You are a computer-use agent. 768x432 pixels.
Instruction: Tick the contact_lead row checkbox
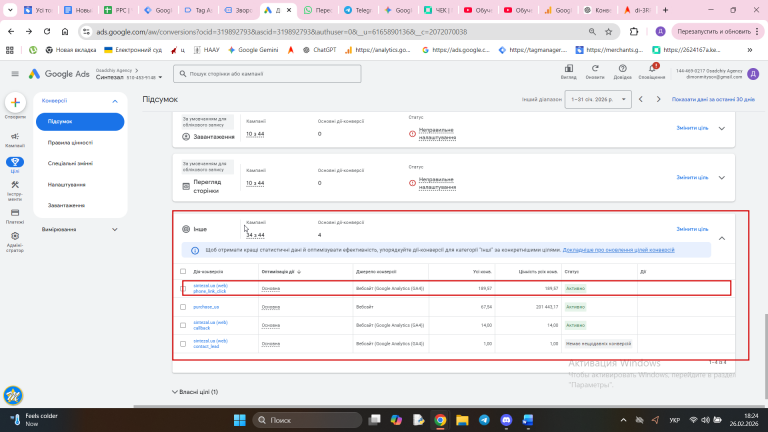pyautogui.click(x=183, y=344)
